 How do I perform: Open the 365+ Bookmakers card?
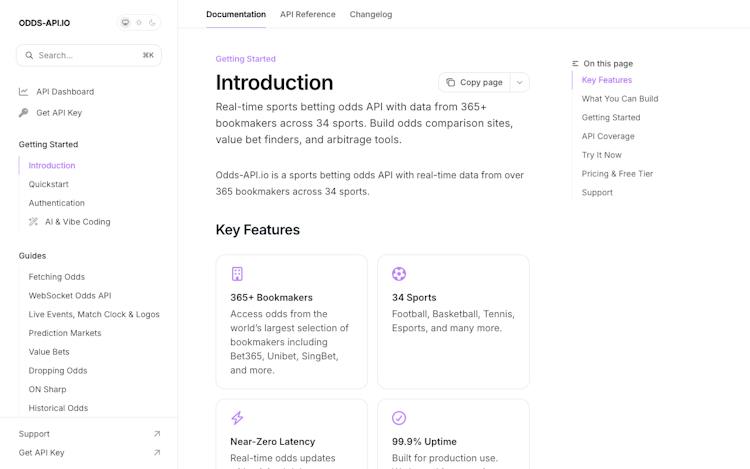coord(292,322)
